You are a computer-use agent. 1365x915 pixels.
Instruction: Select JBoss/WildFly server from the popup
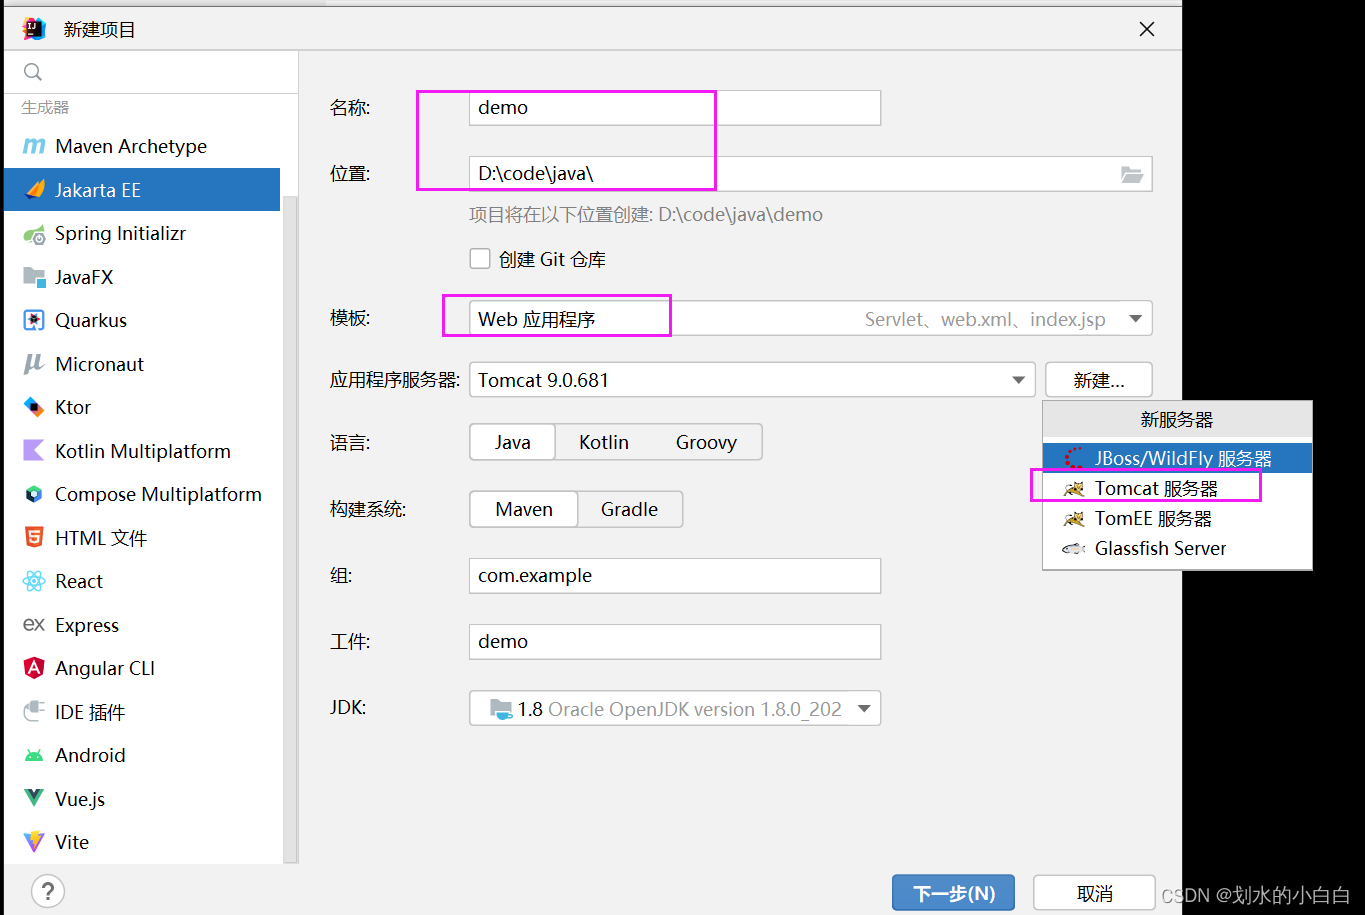[x=1177, y=458]
